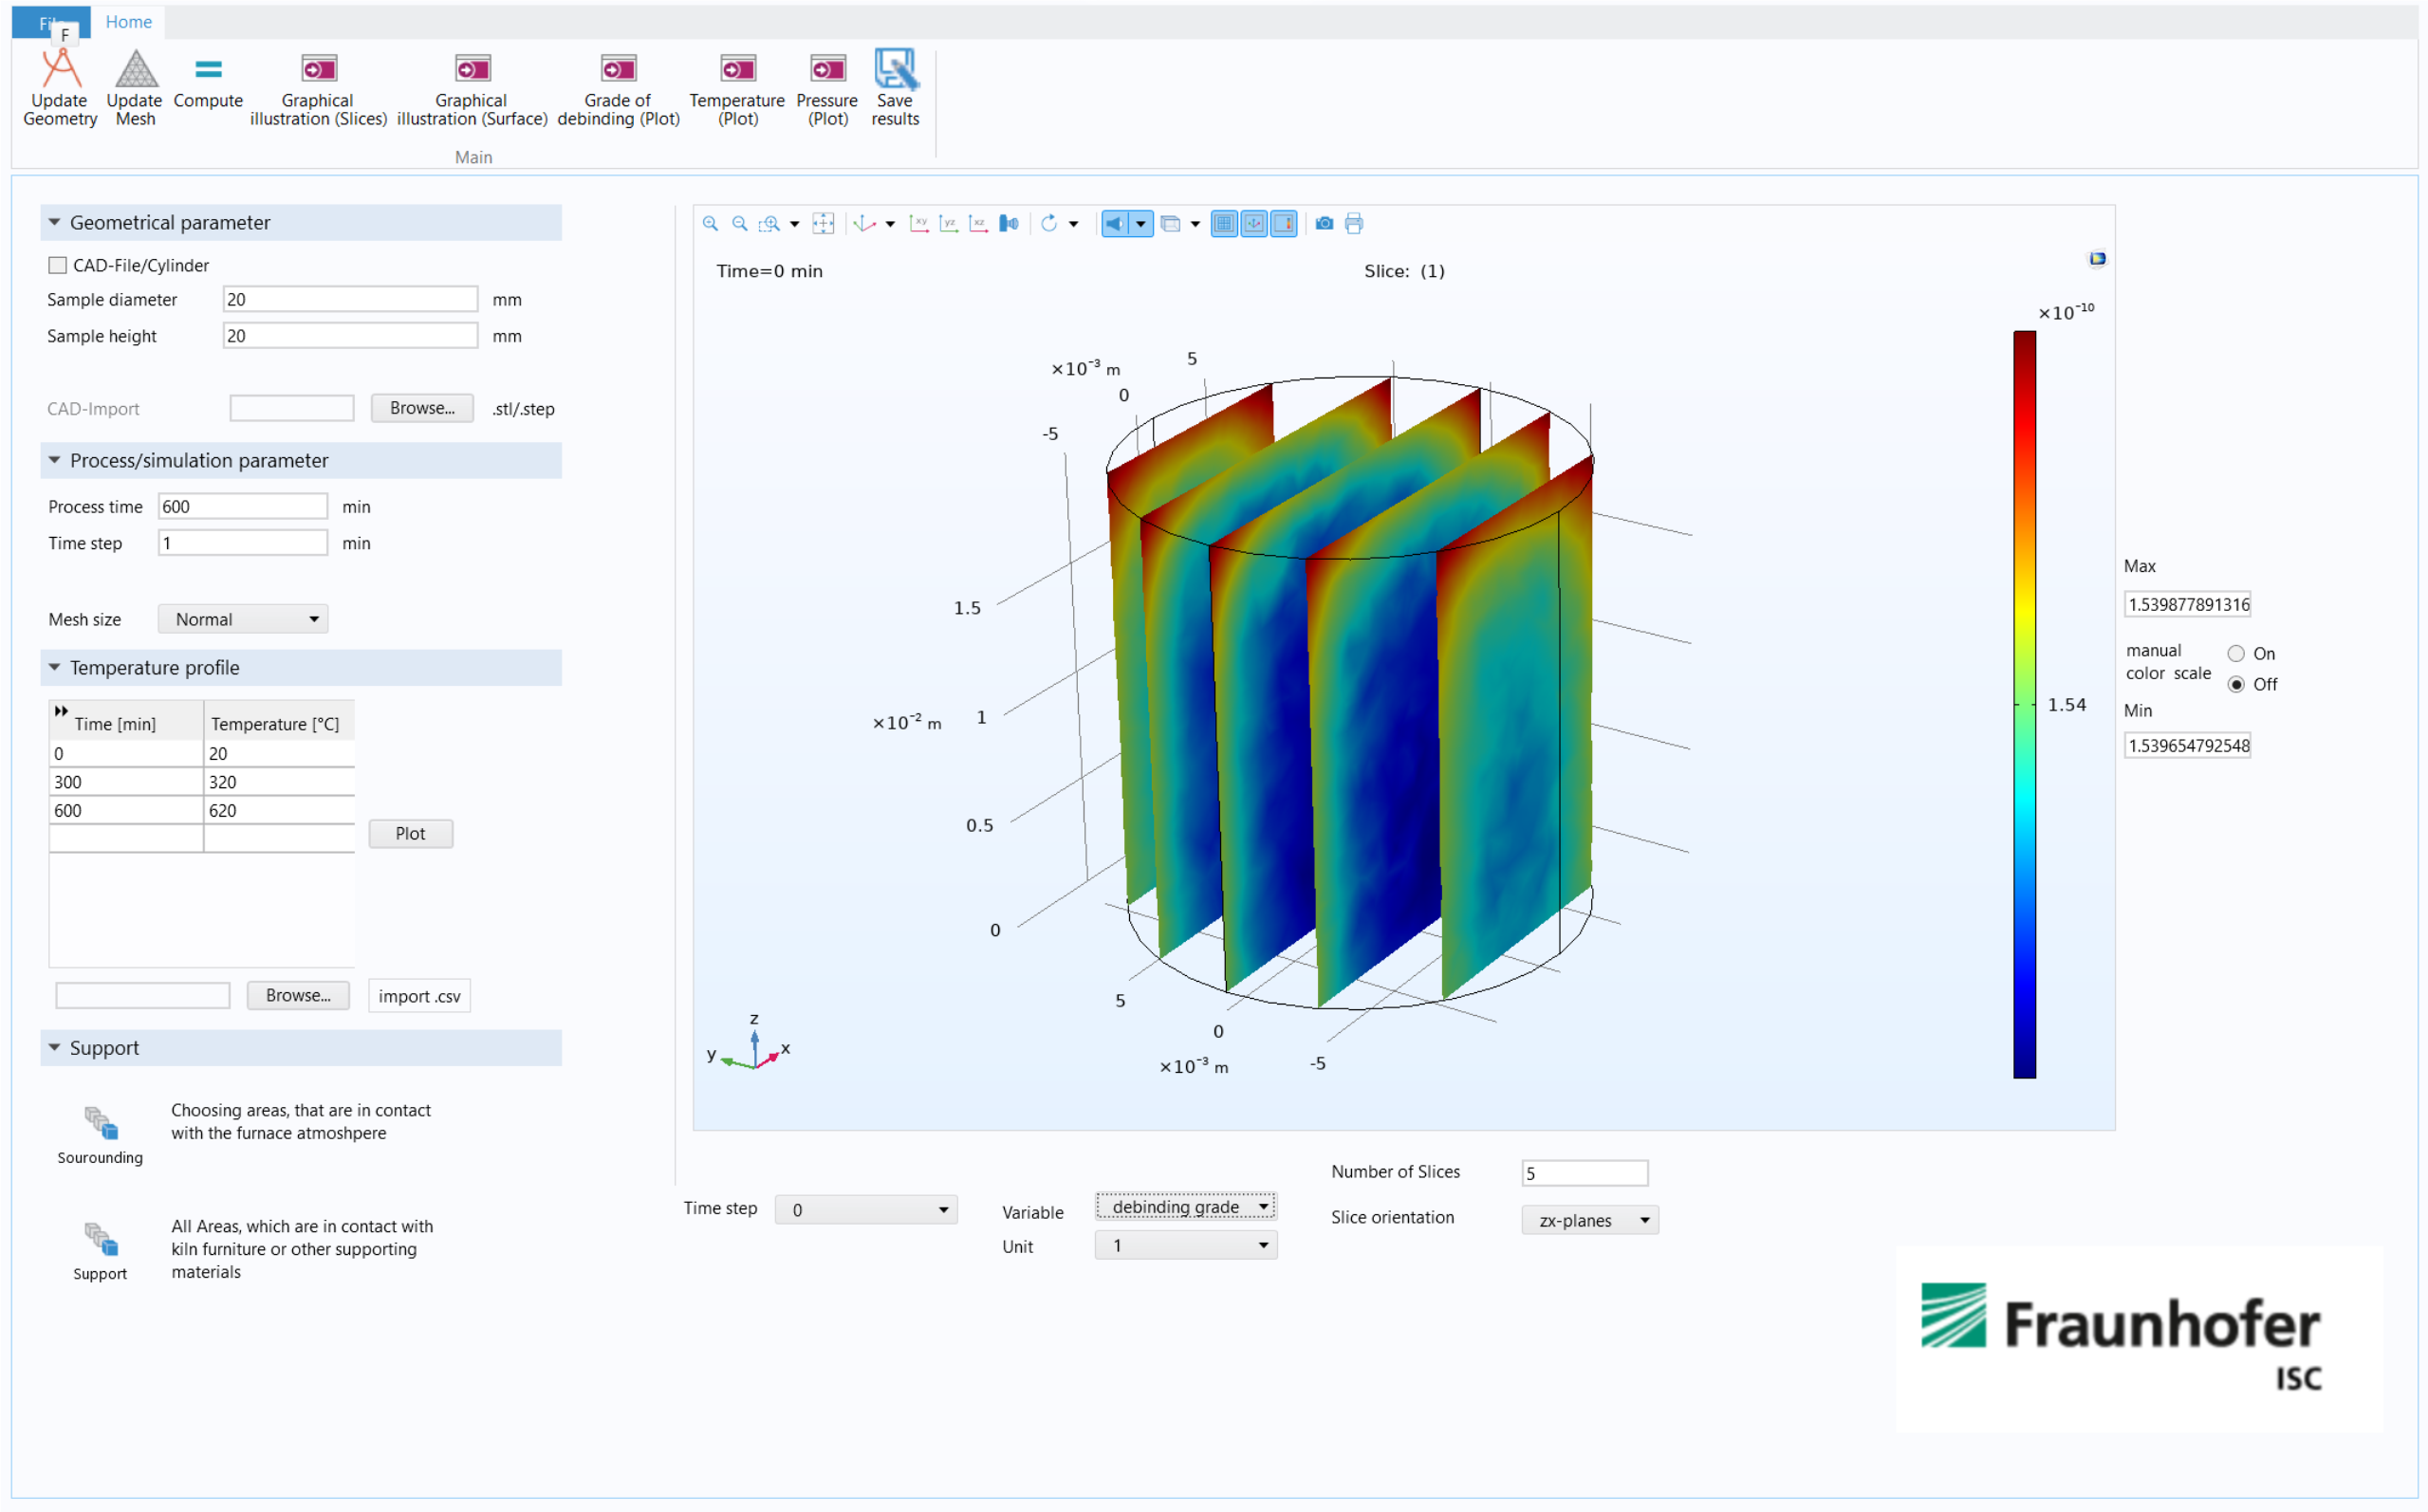Image resolution: width=2428 pixels, height=1512 pixels.
Task: Click the scene light icon
Action: (1008, 223)
